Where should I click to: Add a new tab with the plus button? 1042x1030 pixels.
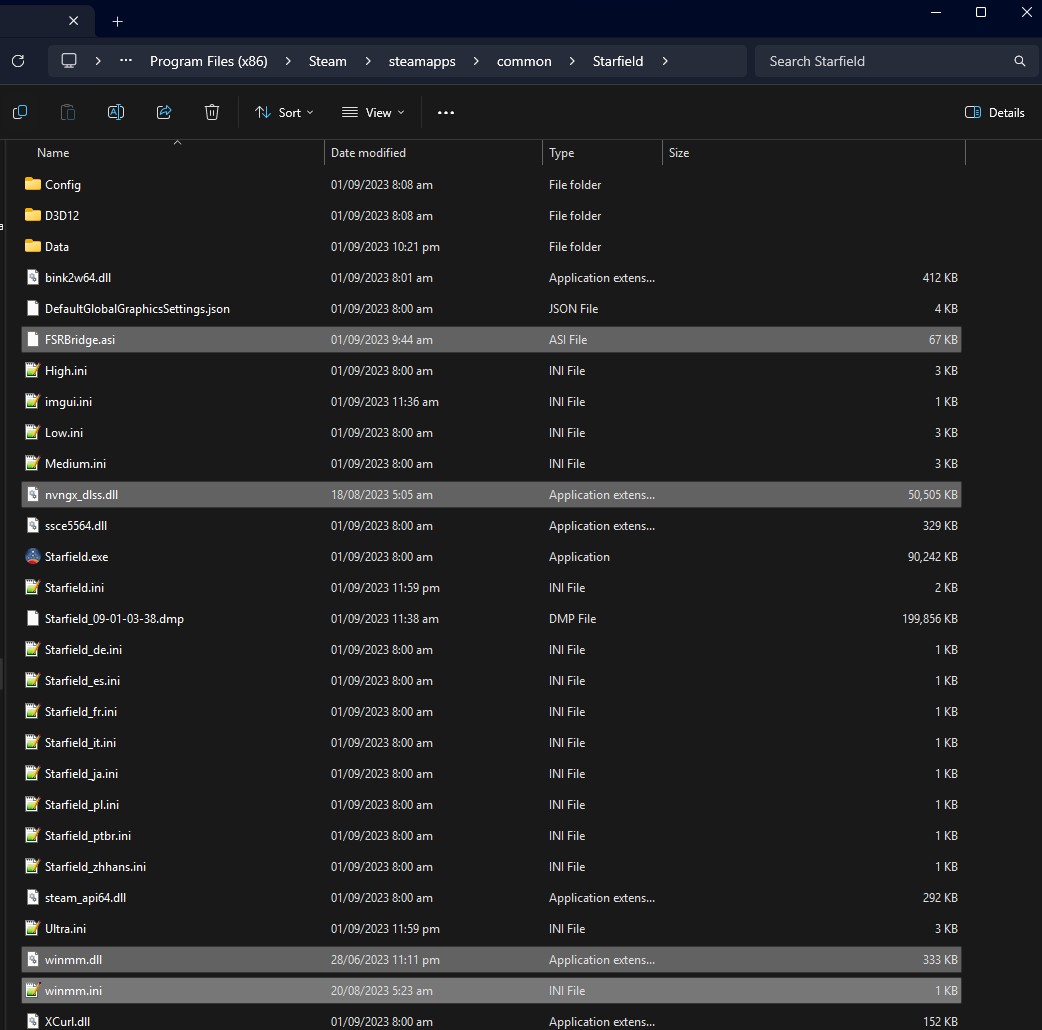[118, 22]
